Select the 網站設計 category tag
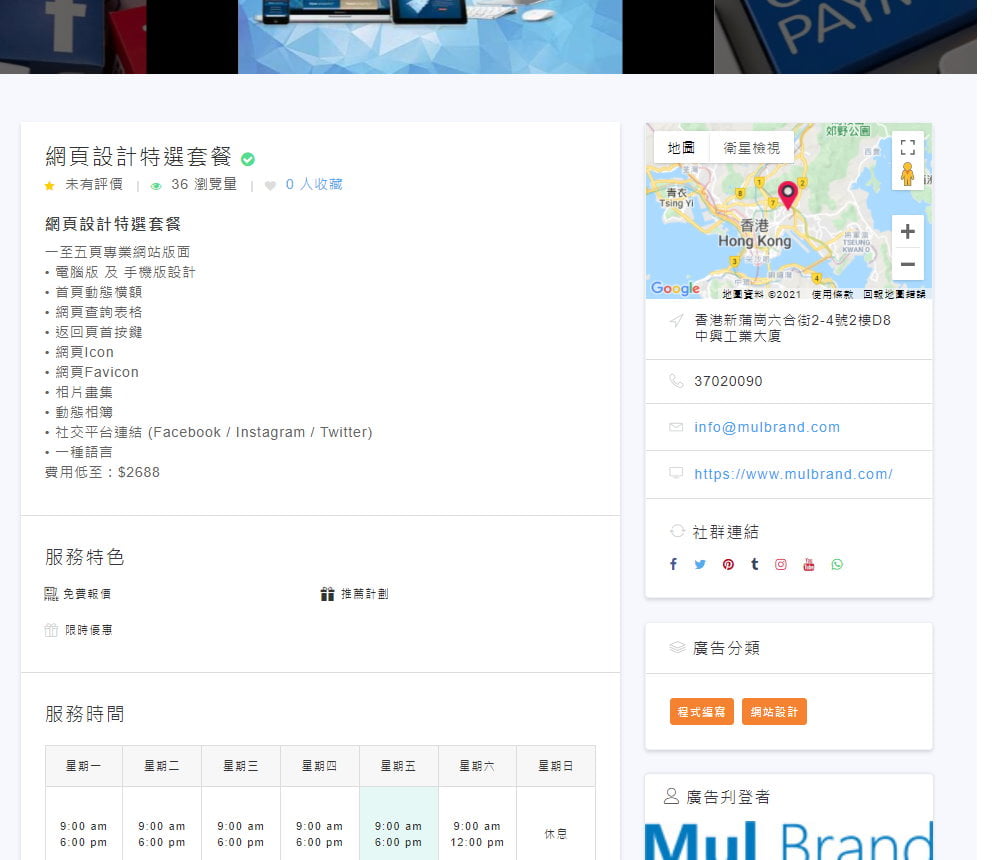The width and height of the screenshot is (1007, 860). coord(774,712)
